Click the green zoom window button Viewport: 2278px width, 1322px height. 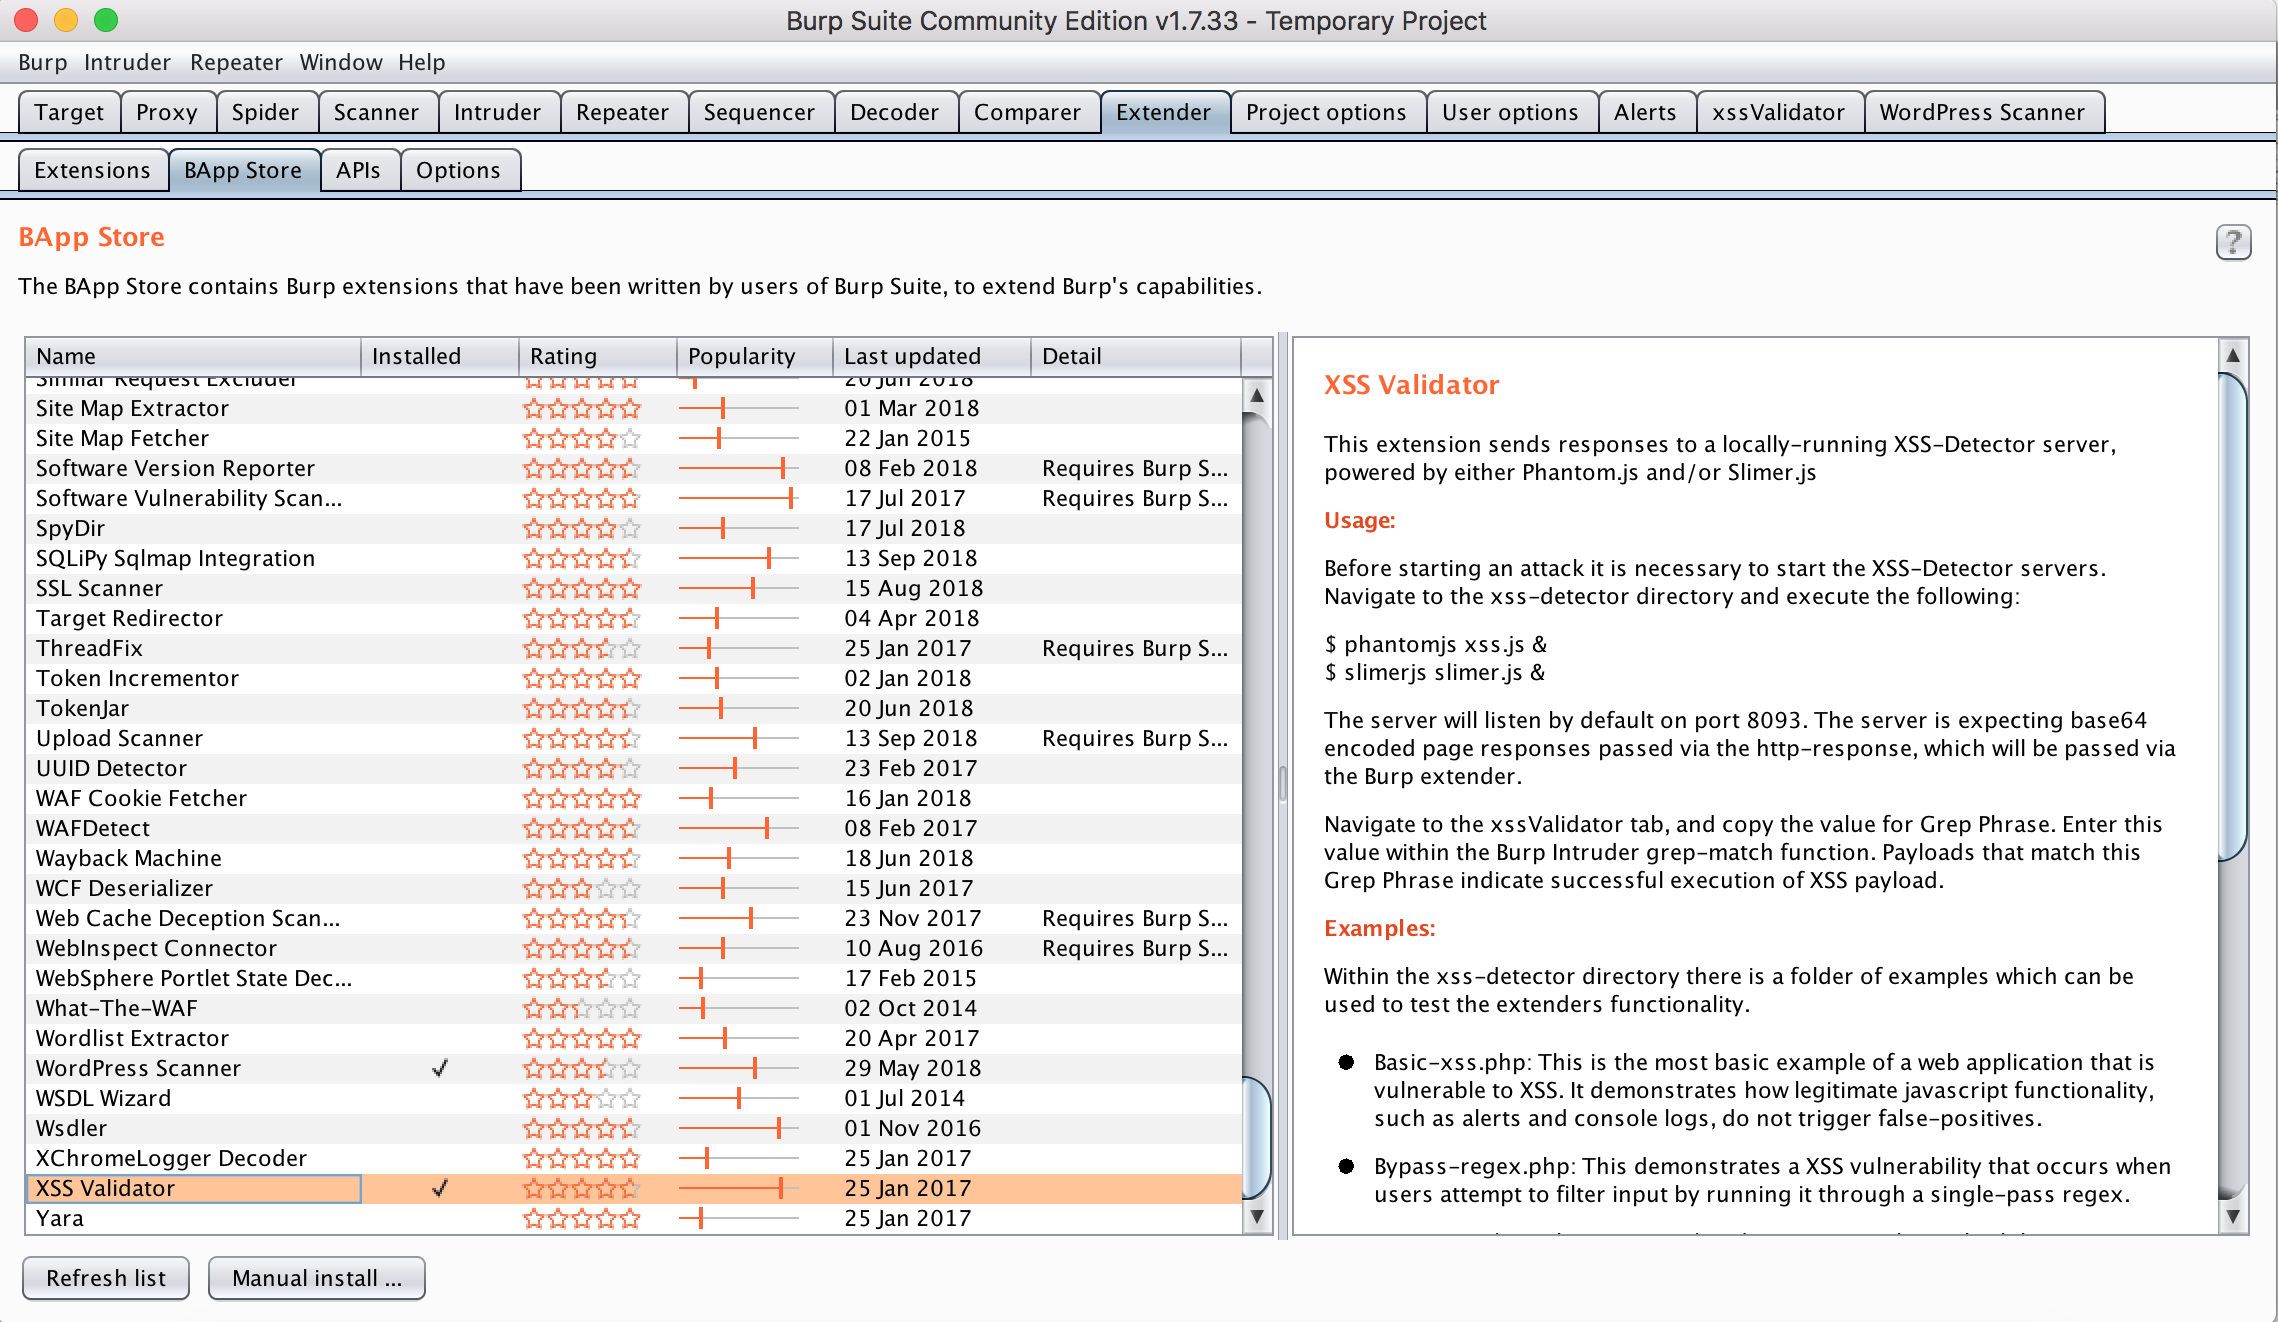point(106,20)
